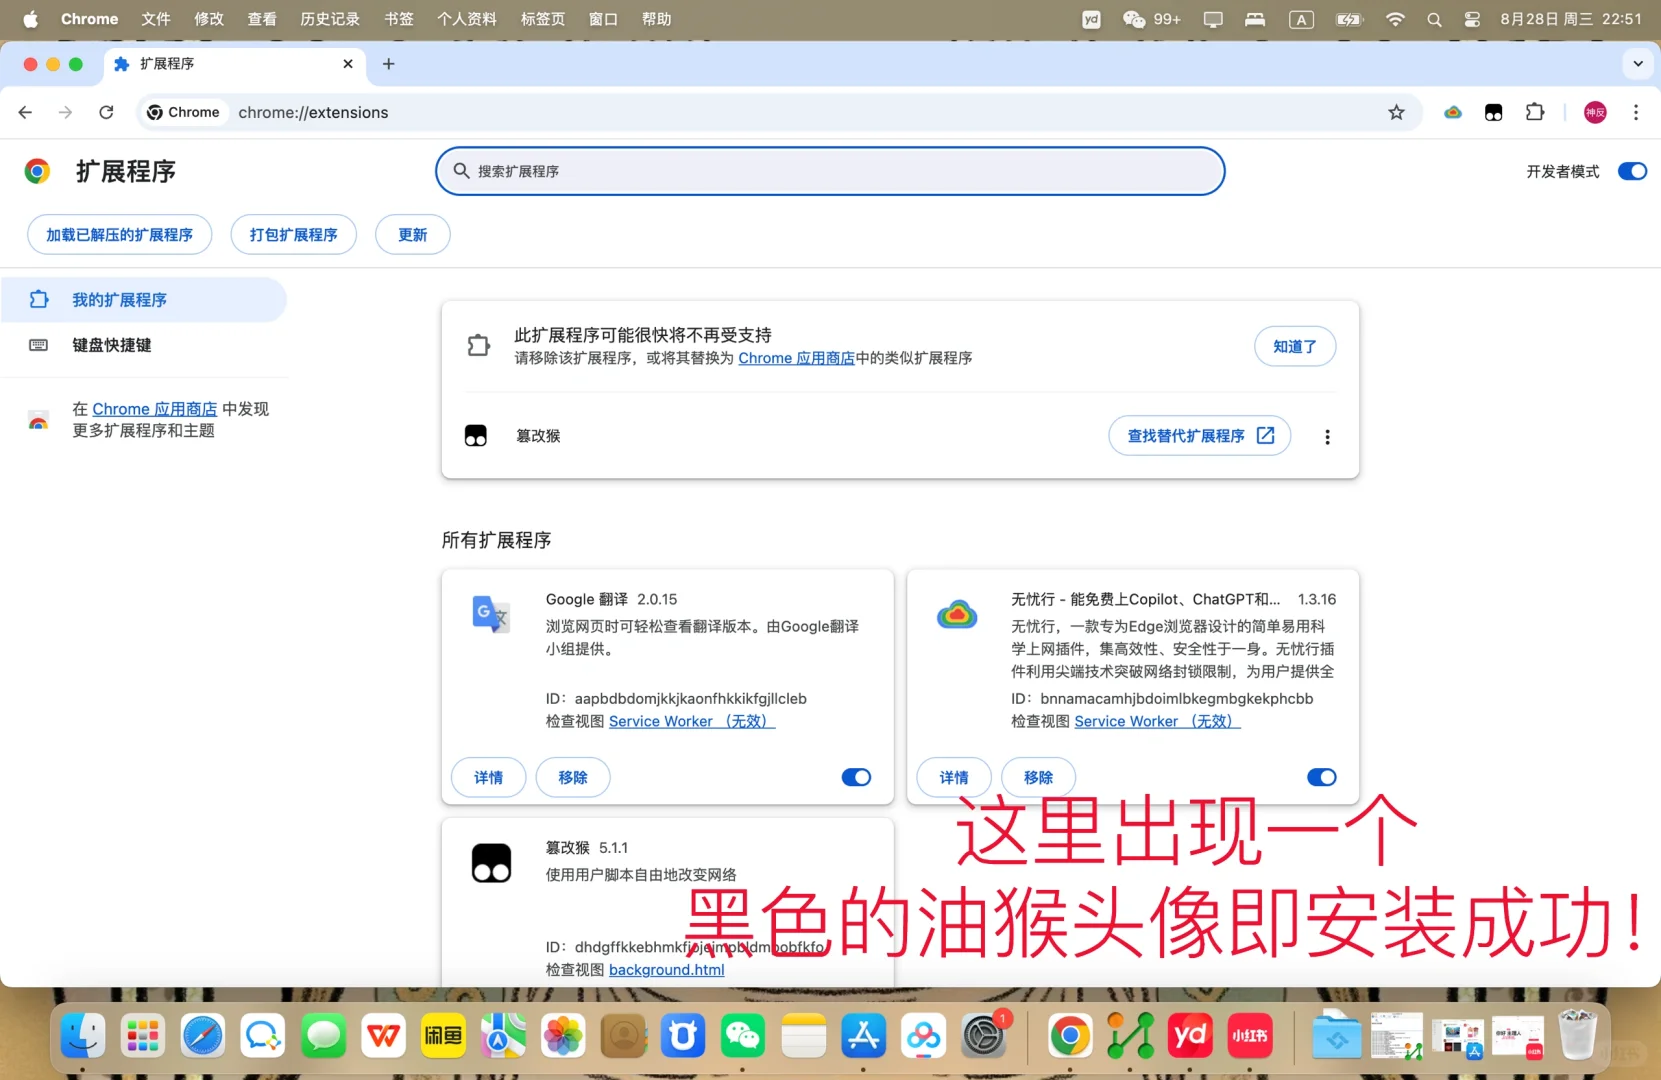The width and height of the screenshot is (1661, 1080).
Task: Click the Chrome profile avatar icon
Action: click(1595, 112)
